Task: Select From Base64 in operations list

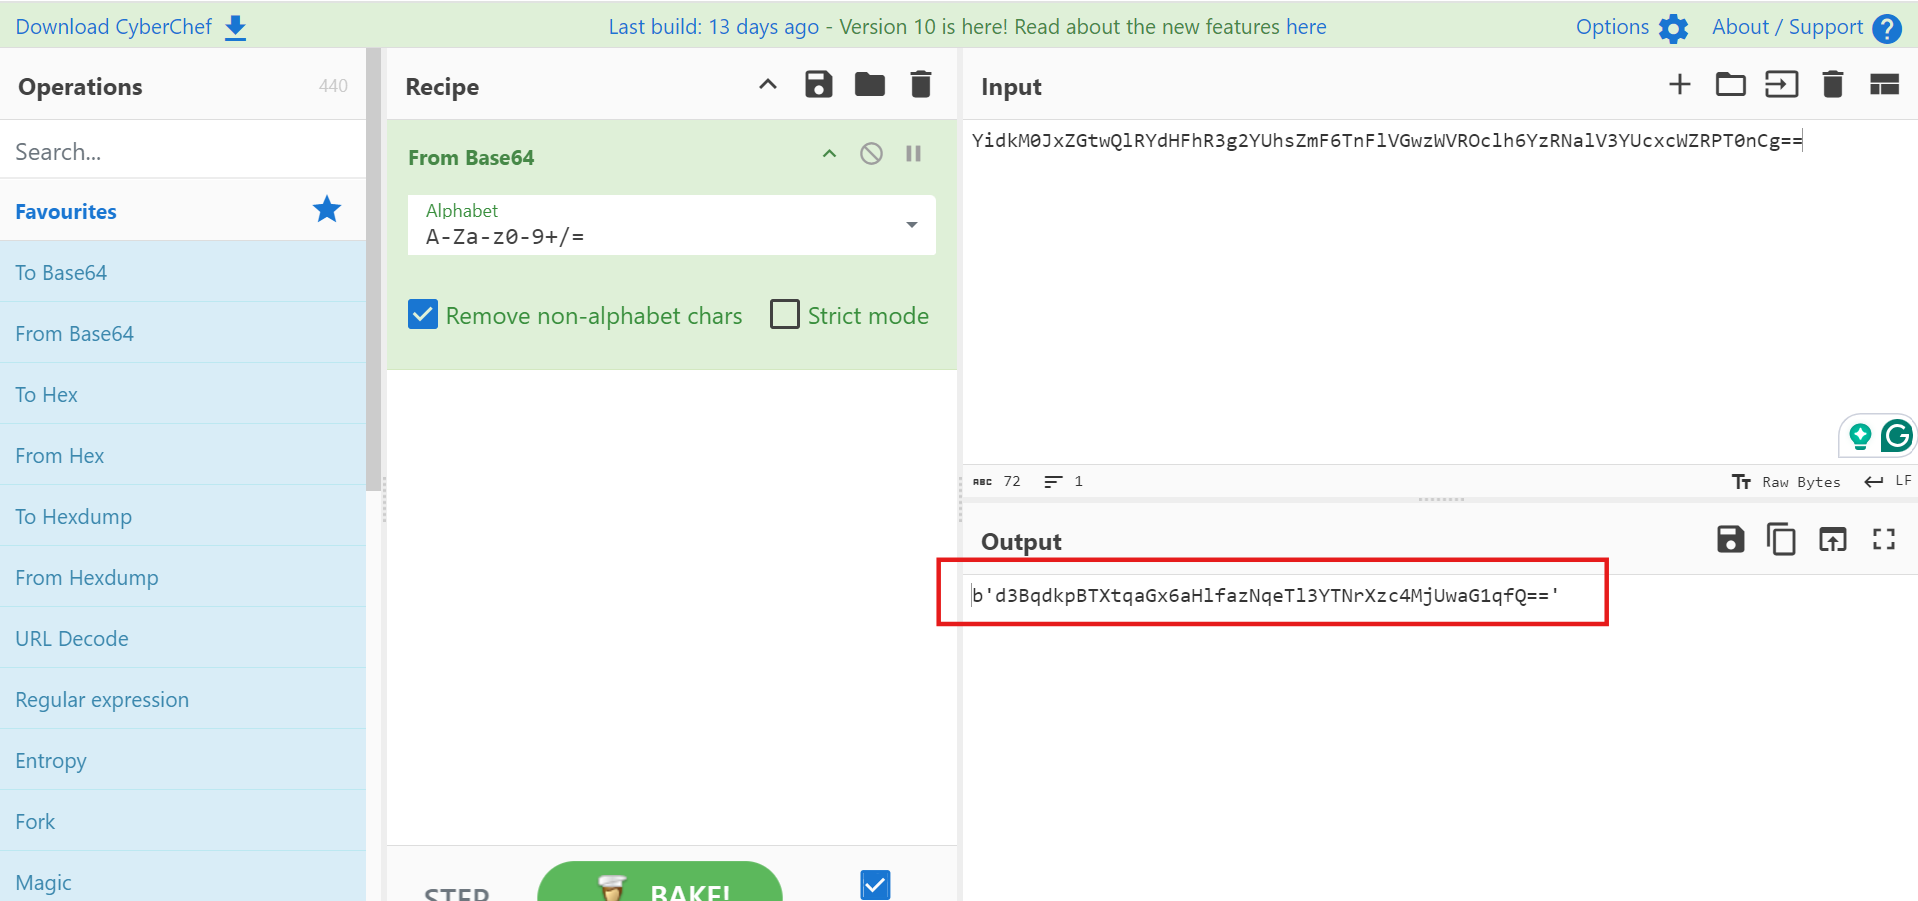Action: [183, 333]
